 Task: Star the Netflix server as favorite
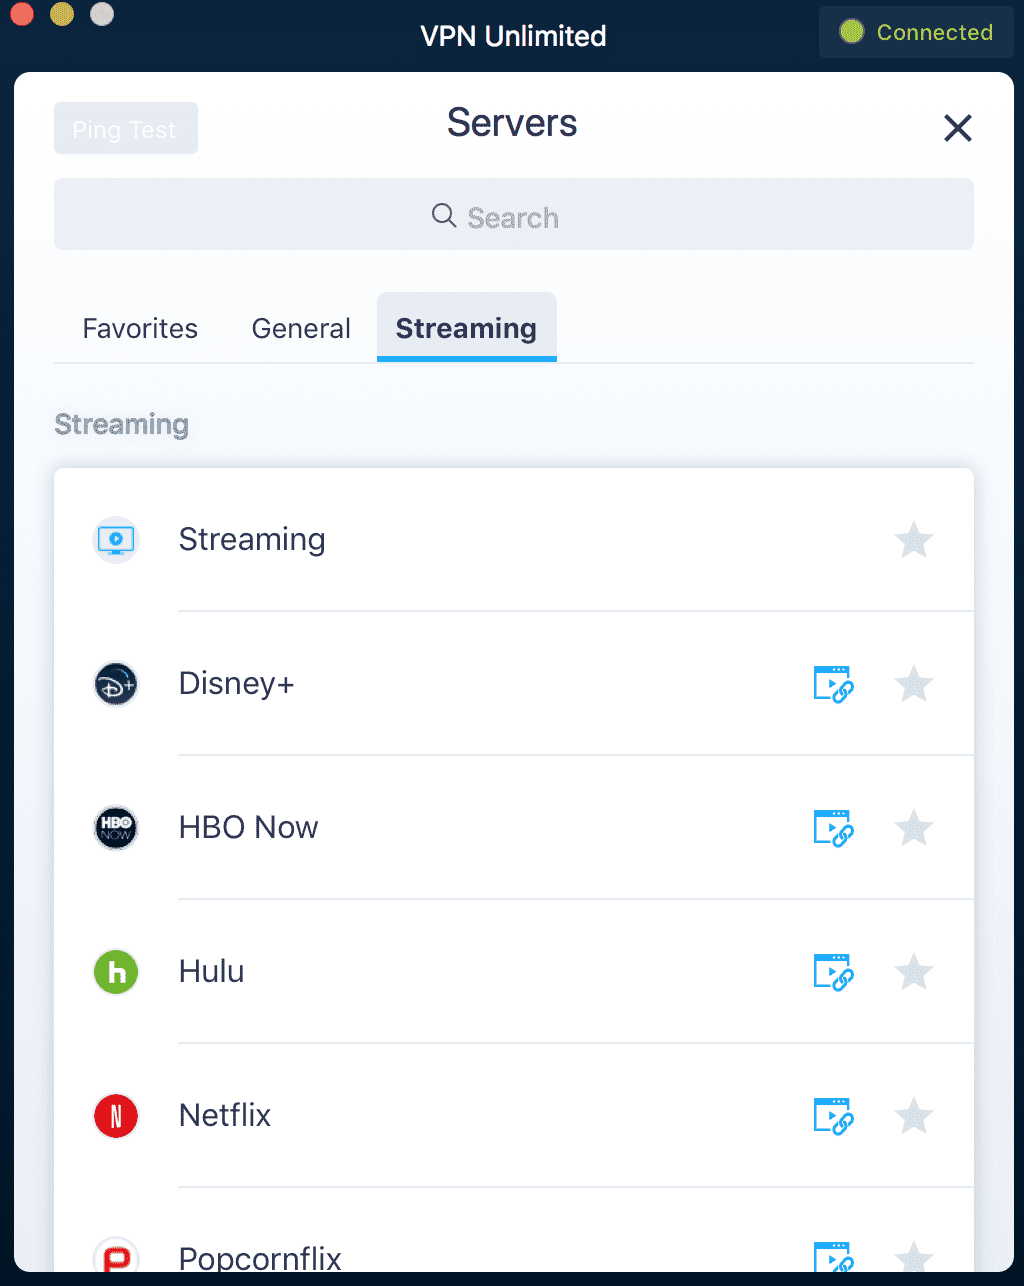(913, 1116)
